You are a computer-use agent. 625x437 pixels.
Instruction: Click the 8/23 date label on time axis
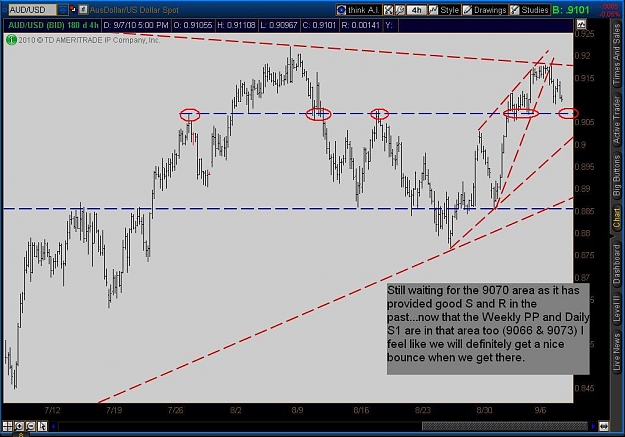point(423,410)
